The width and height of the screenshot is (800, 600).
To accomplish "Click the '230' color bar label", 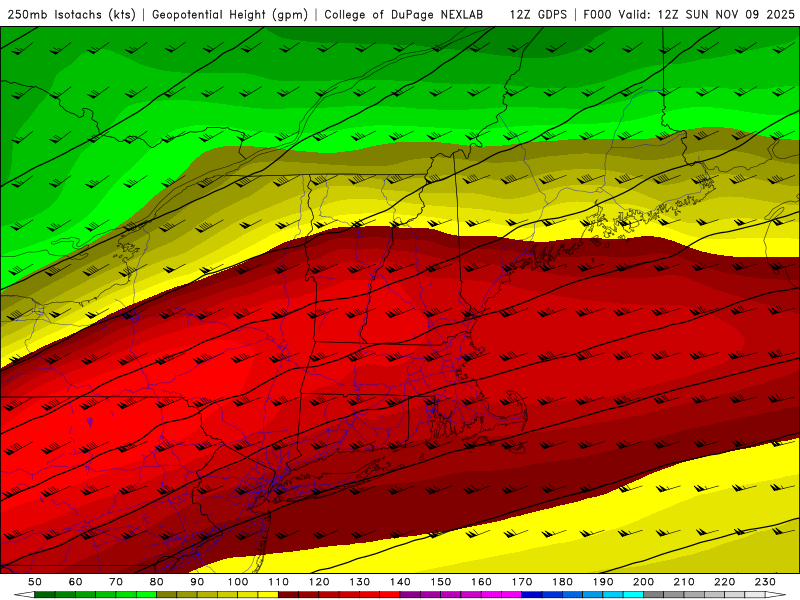I will coord(765,582).
